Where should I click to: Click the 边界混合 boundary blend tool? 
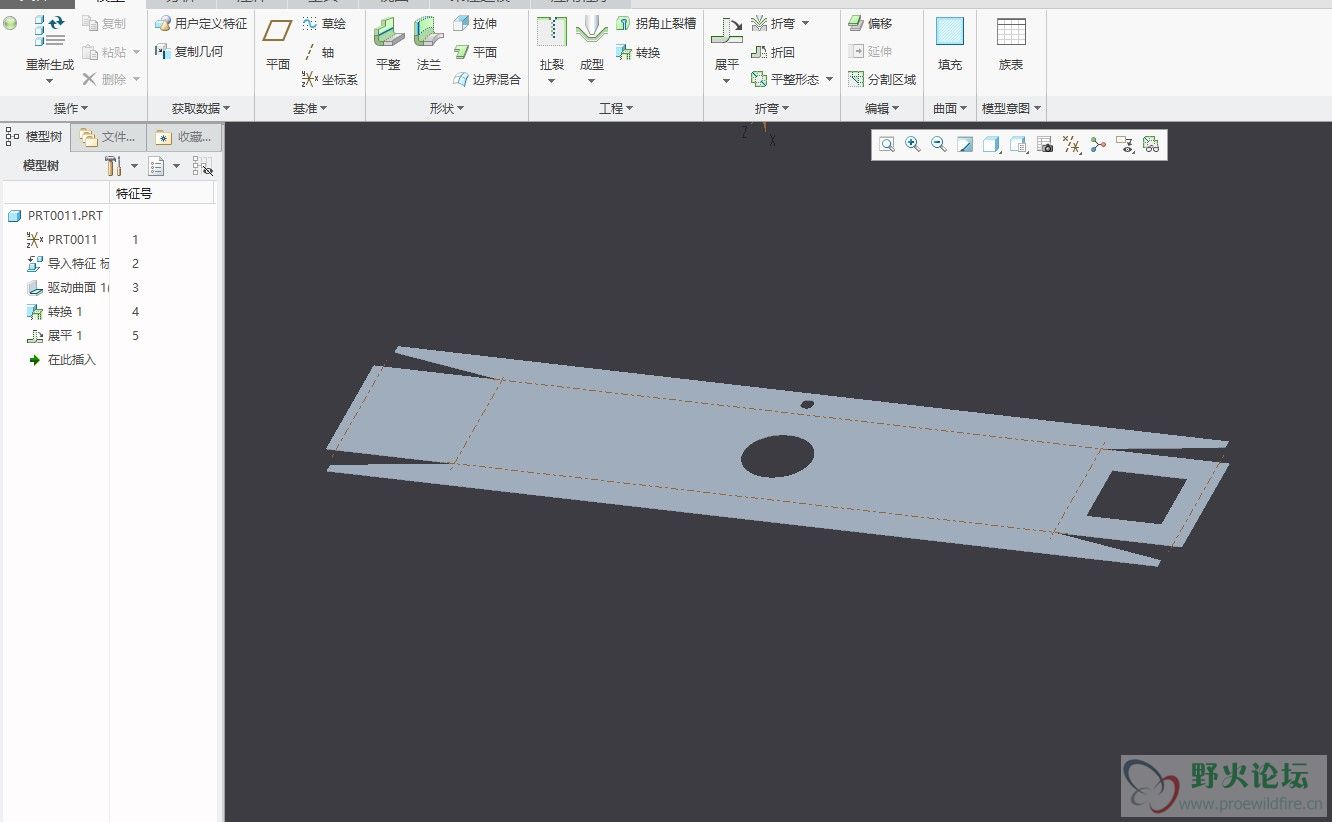487,79
